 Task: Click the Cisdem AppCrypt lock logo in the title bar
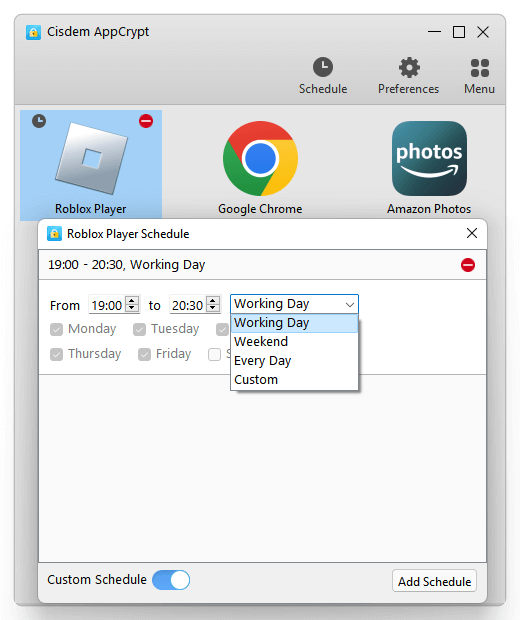33,32
